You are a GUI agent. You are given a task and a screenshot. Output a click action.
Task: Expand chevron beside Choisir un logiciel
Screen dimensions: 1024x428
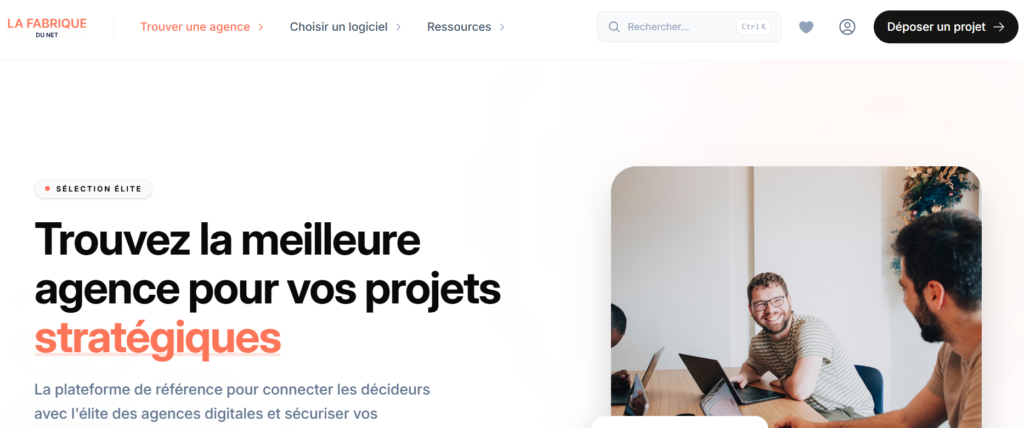pyautogui.click(x=398, y=27)
